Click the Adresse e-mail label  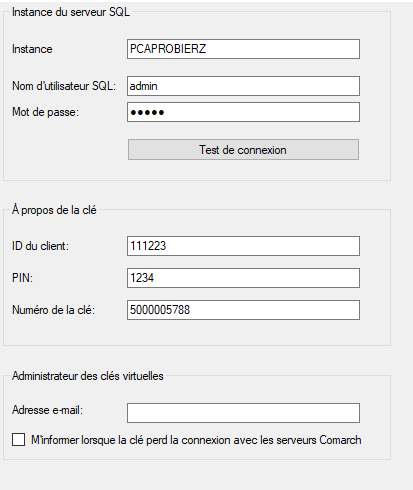[47, 410]
